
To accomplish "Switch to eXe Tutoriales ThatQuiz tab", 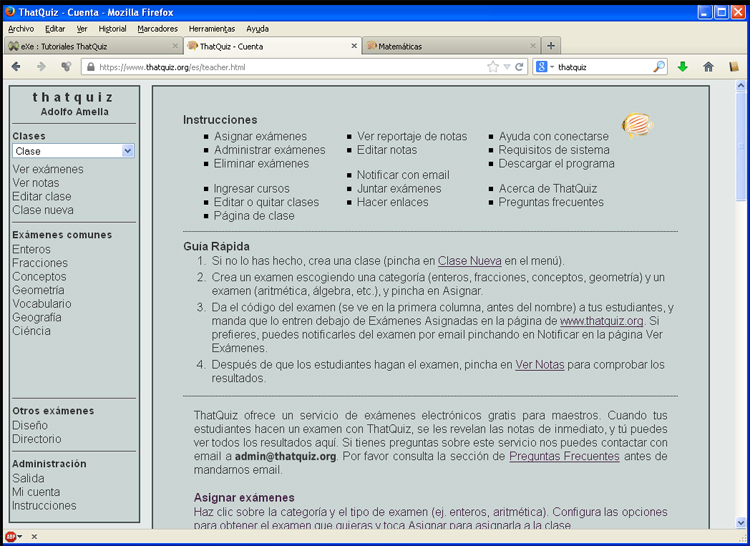I will [93, 46].
